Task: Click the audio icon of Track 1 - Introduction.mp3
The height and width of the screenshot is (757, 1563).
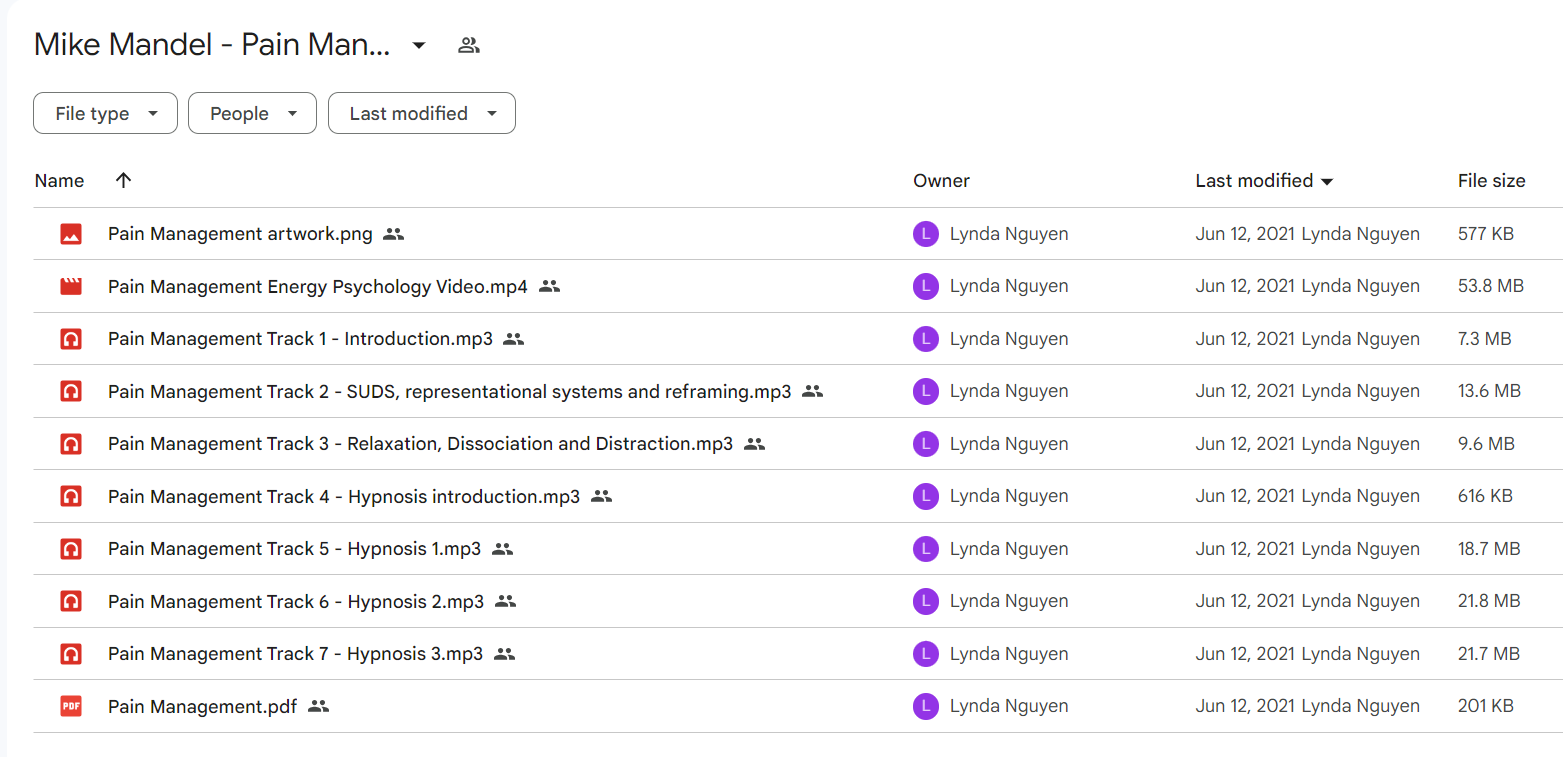Action: pos(71,339)
